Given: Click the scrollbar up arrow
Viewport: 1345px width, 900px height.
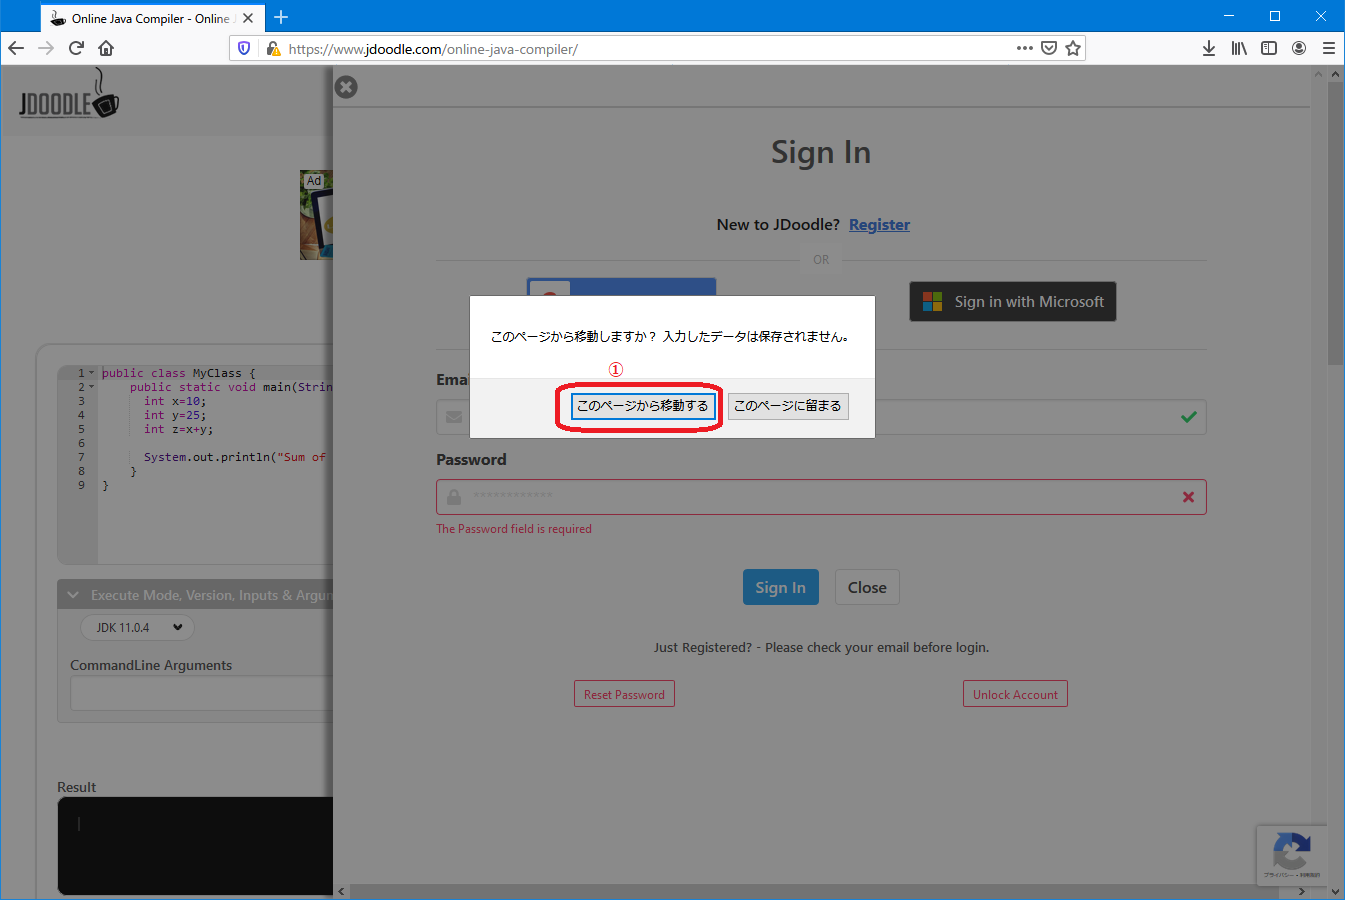Looking at the screenshot, I should point(1335,74).
